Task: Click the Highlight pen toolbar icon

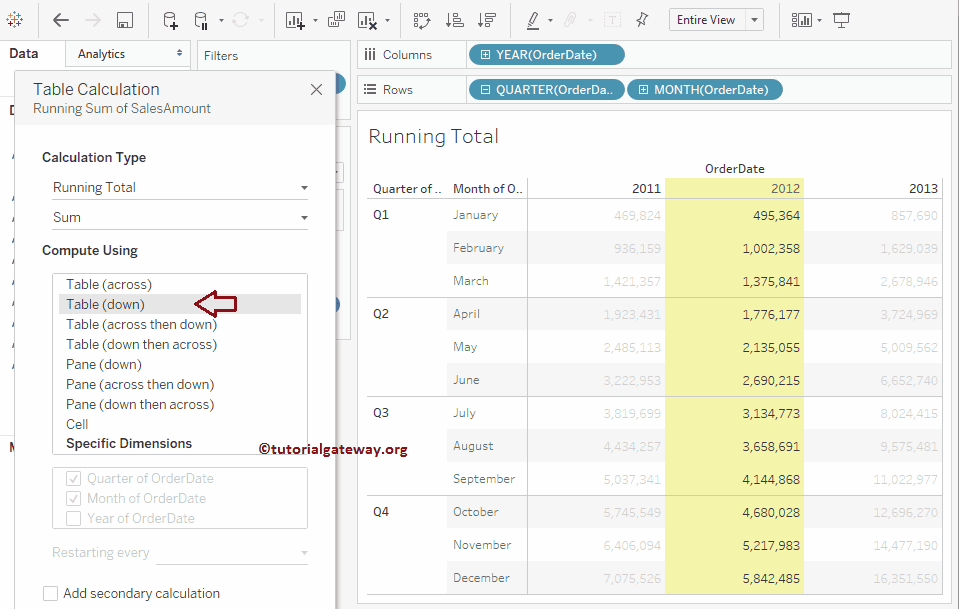Action: point(533,20)
